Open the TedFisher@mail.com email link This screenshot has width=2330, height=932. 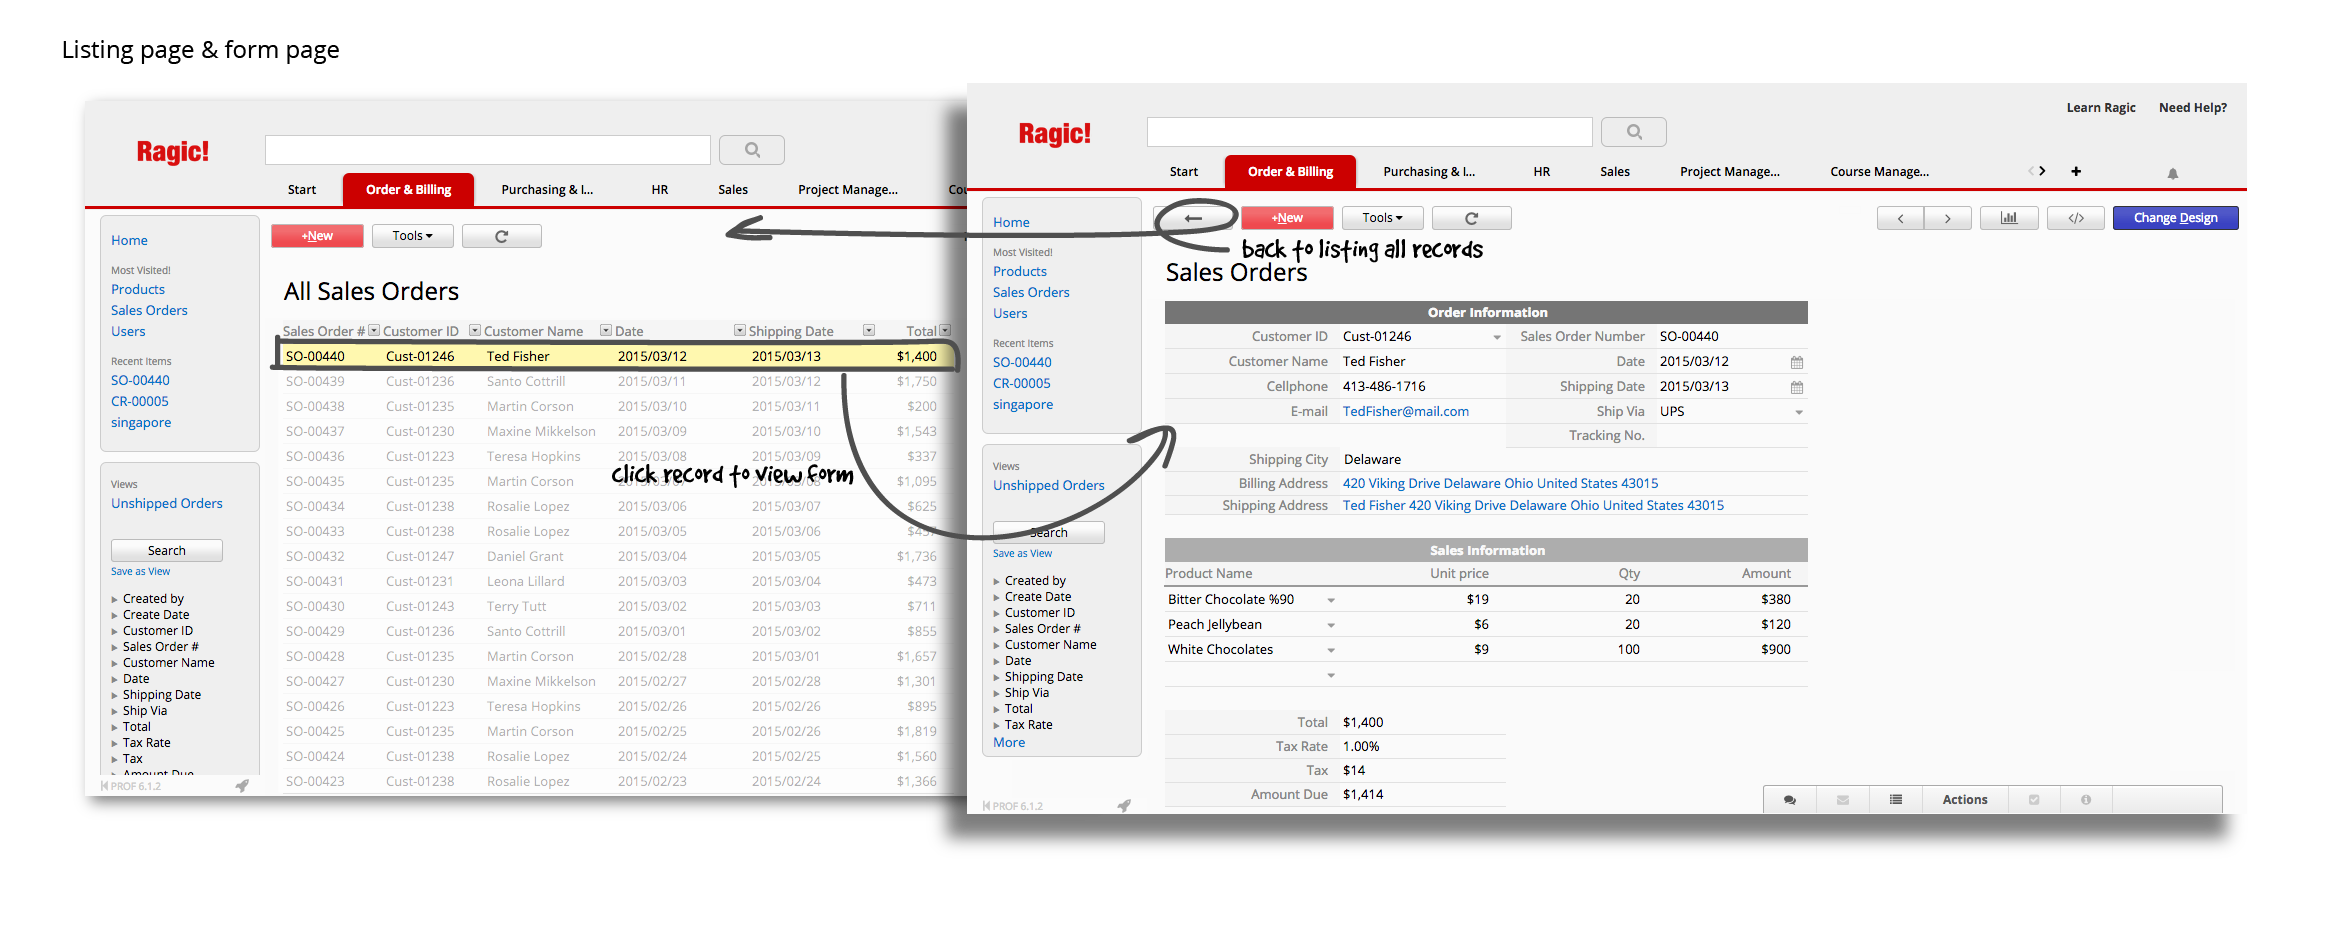pyautogui.click(x=1405, y=411)
